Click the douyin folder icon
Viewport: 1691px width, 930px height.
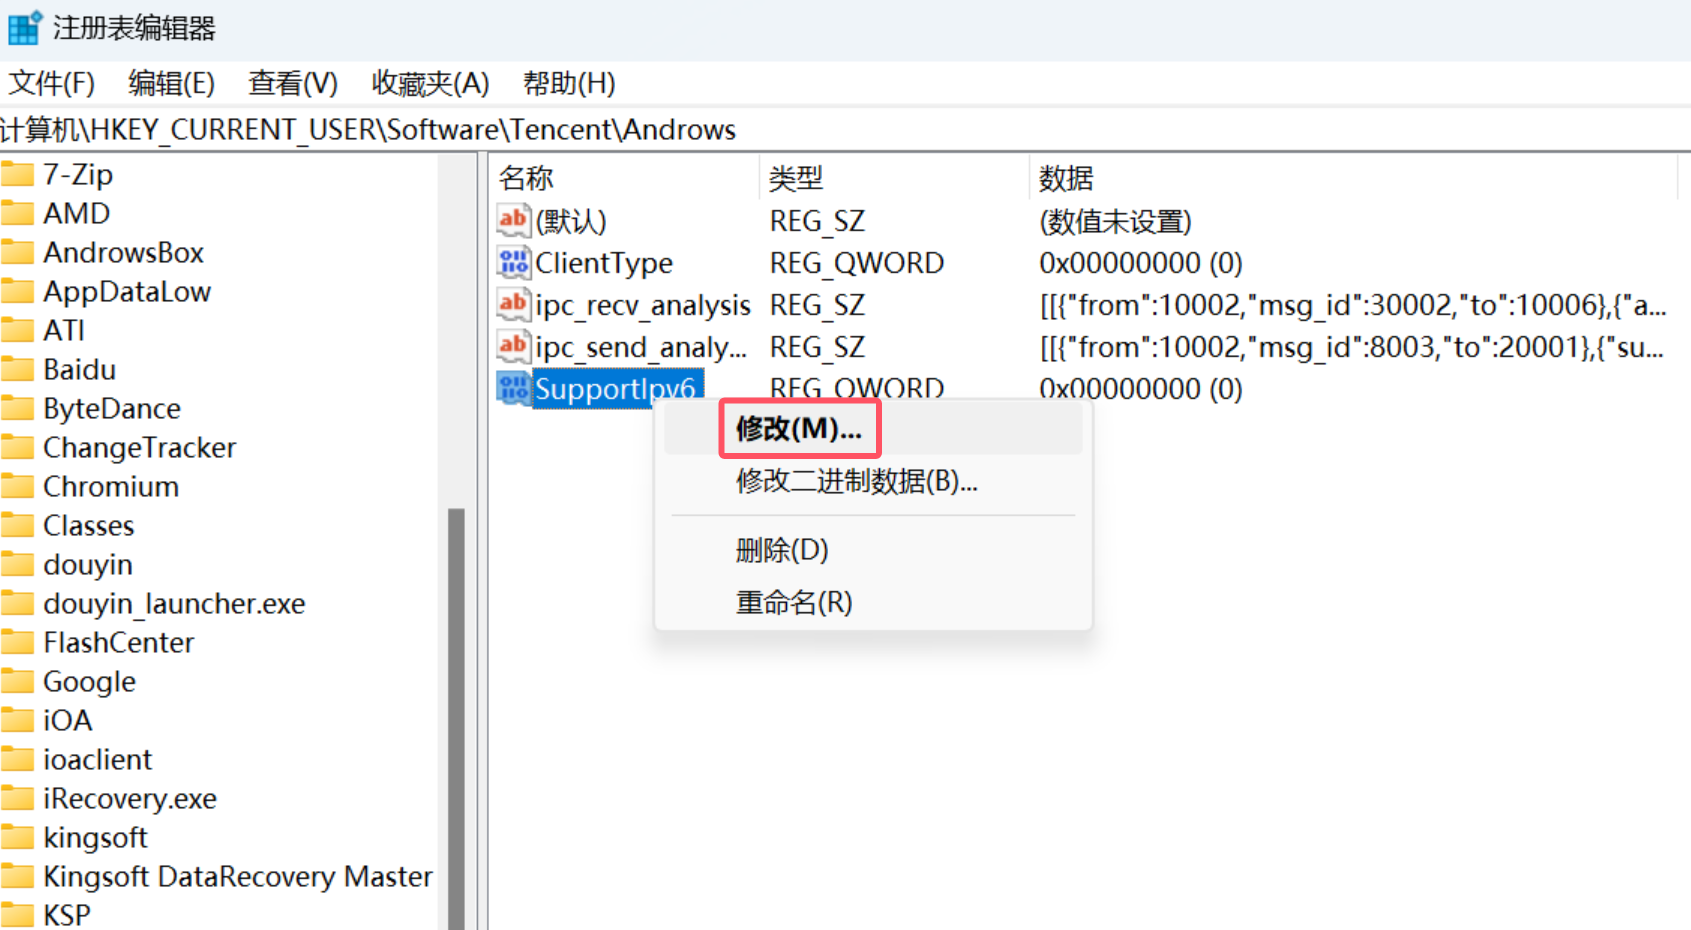tap(17, 565)
